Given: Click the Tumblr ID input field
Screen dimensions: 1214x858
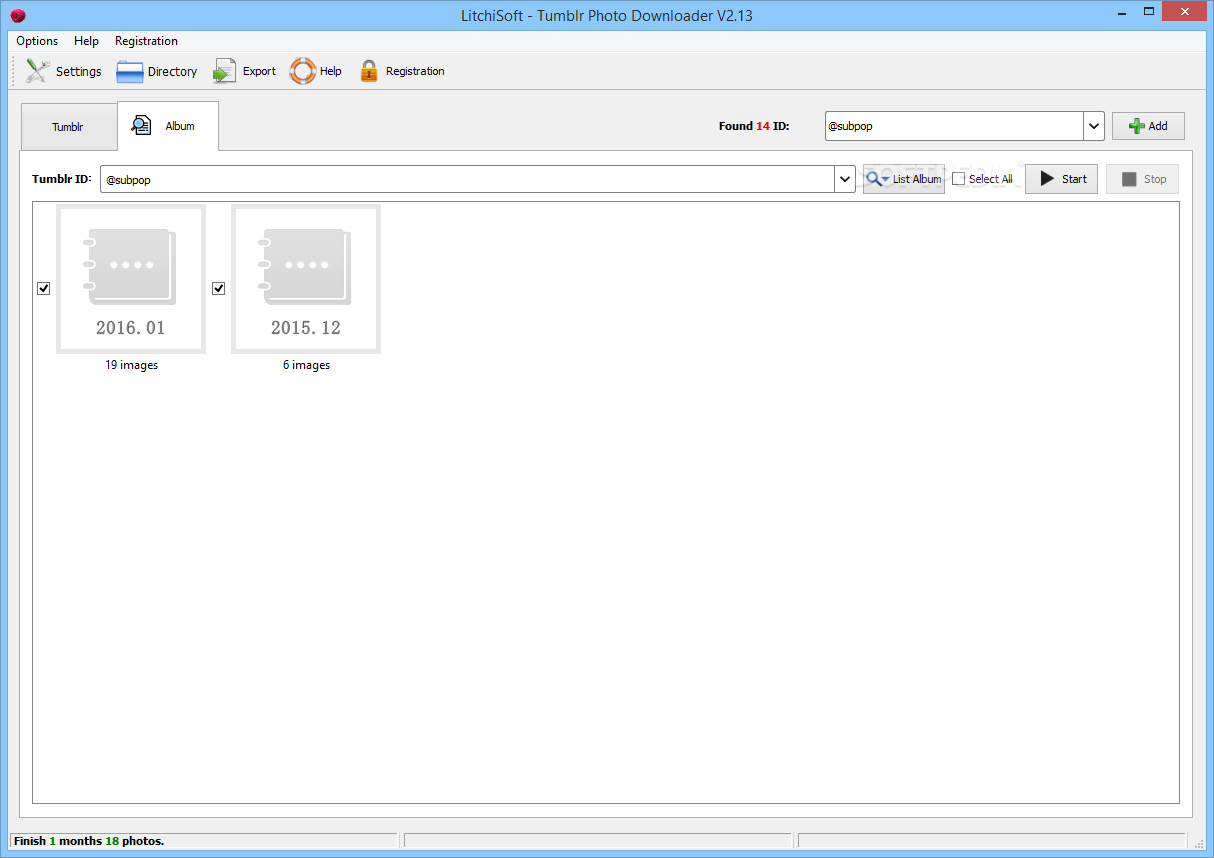Looking at the screenshot, I should [467, 179].
